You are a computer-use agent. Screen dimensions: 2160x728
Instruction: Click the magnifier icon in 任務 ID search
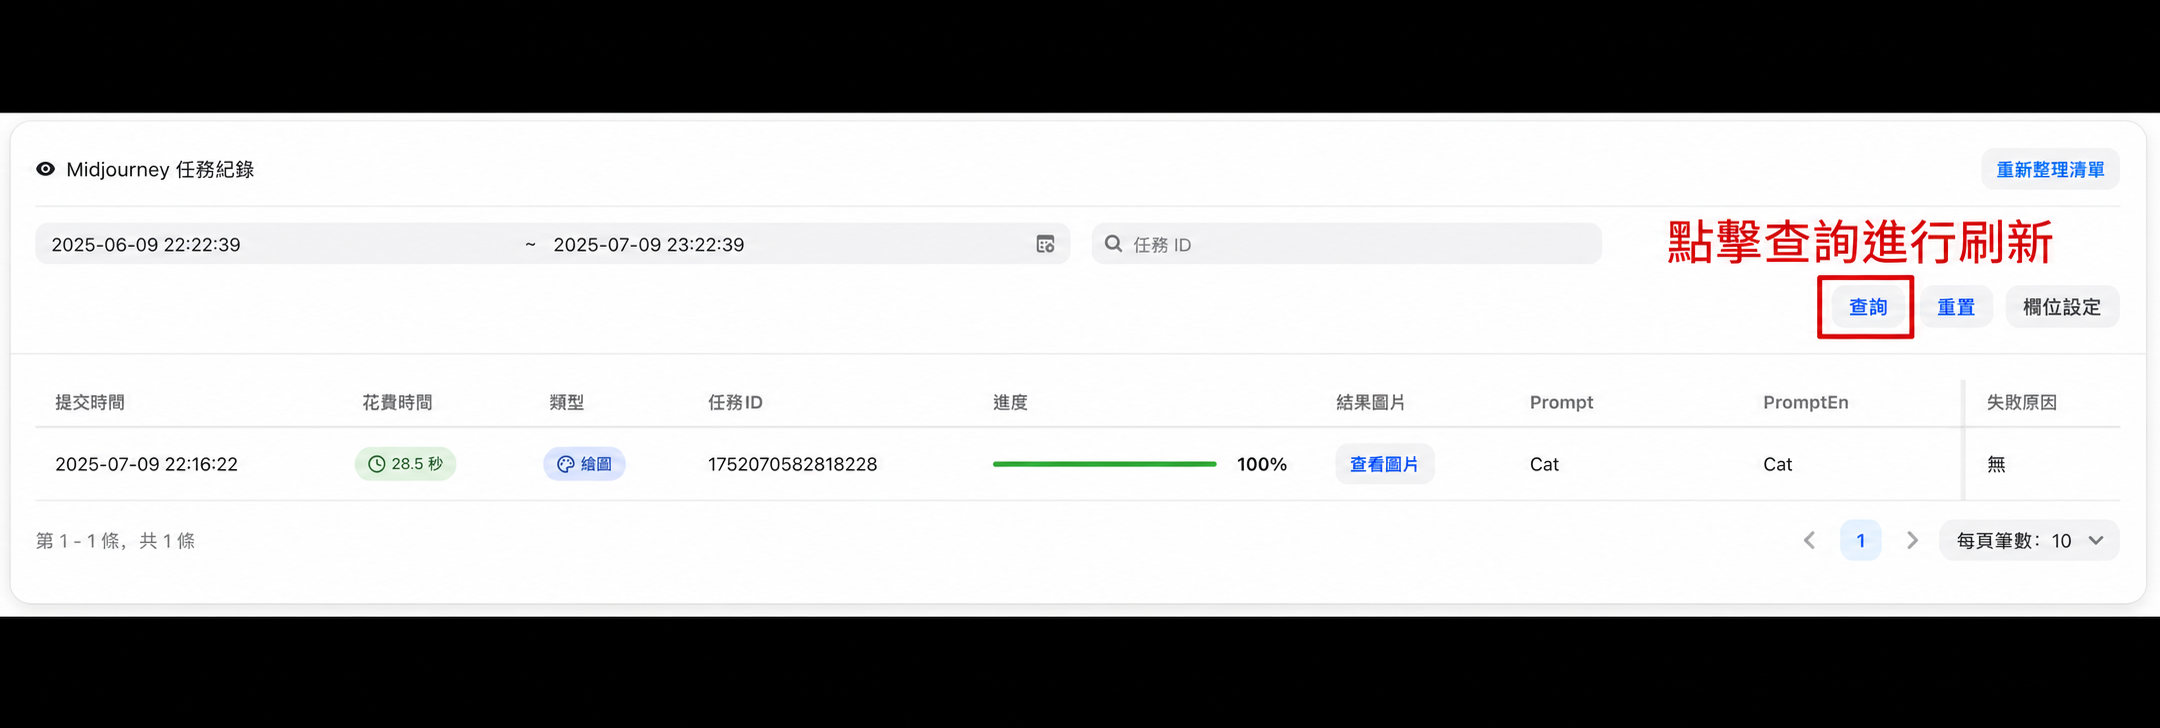click(x=1113, y=244)
